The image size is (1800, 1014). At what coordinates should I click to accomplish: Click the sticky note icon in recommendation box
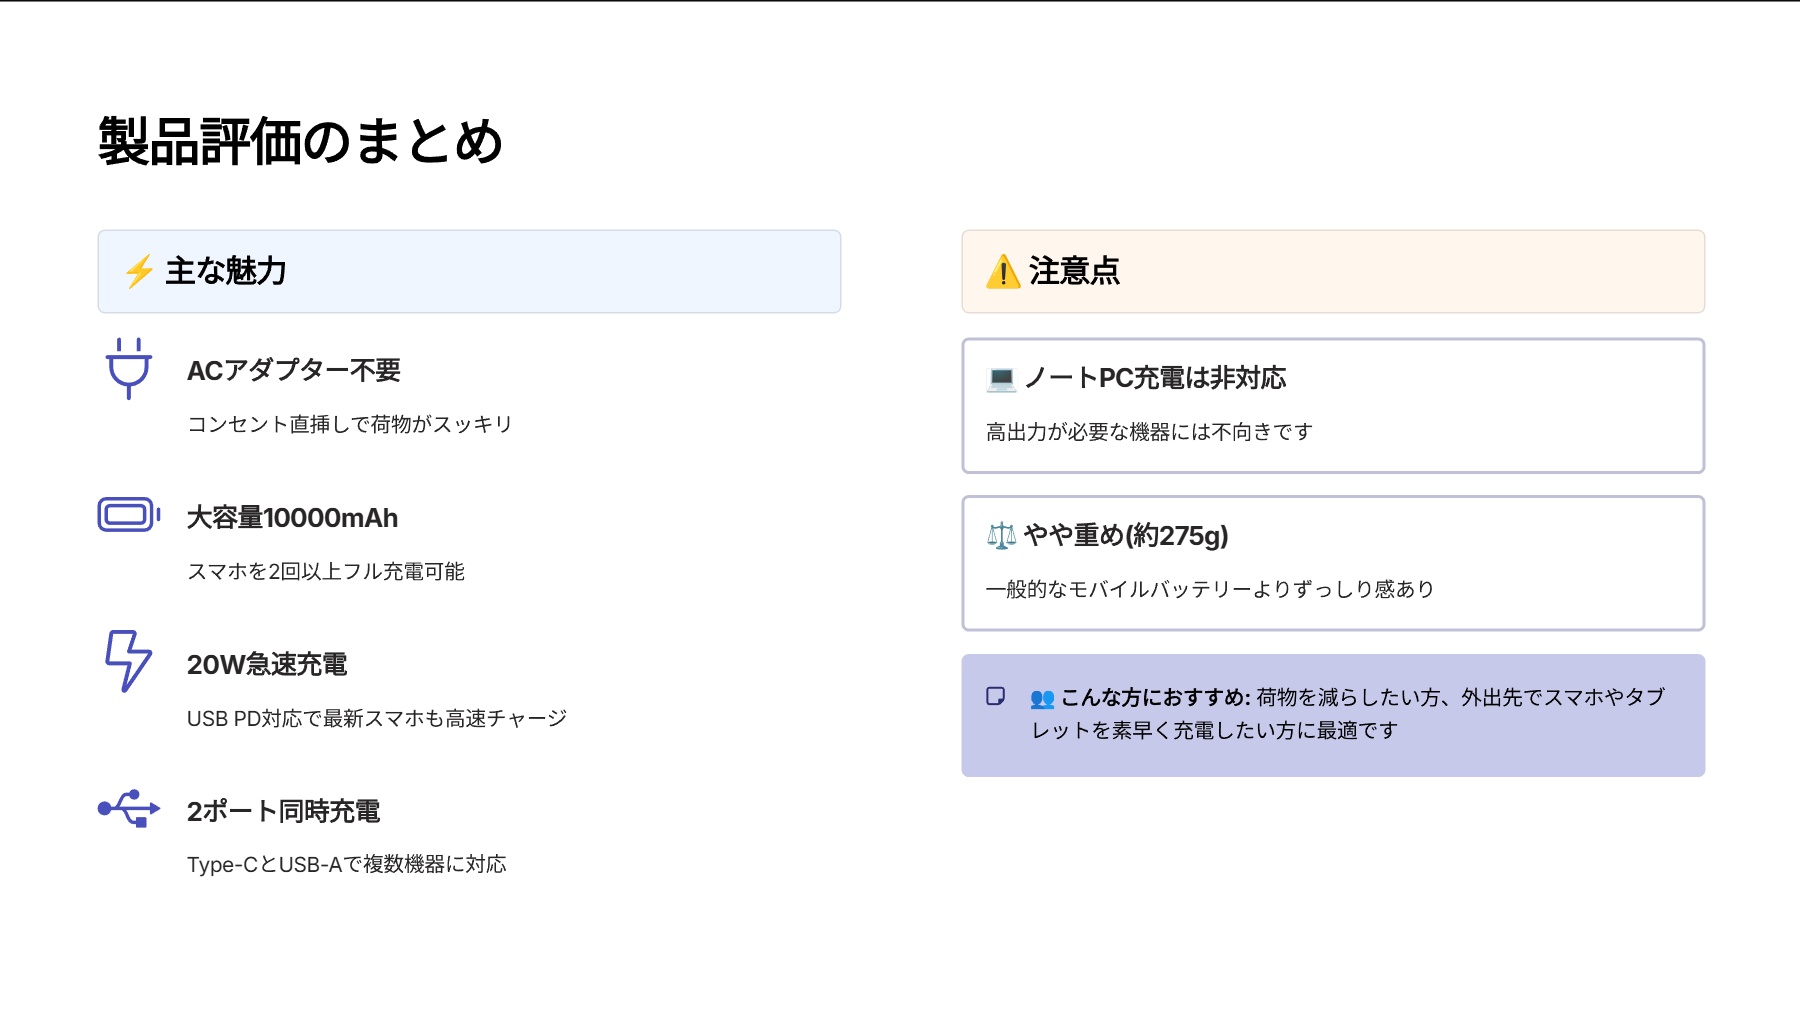995,696
